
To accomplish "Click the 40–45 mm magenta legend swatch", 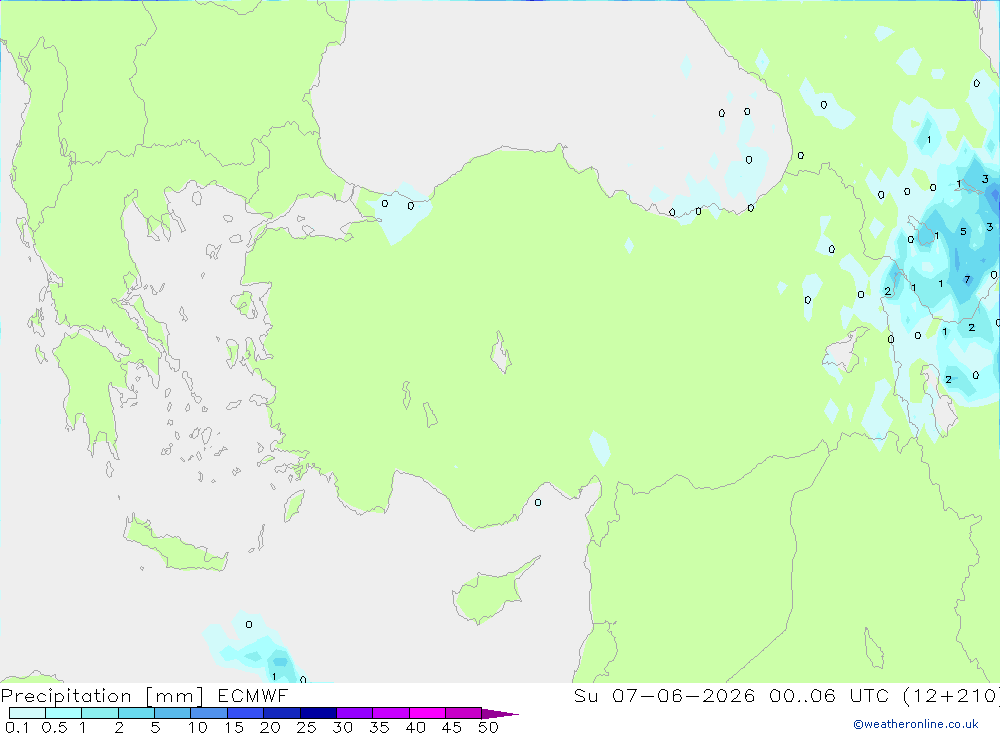I will [x=427, y=713].
